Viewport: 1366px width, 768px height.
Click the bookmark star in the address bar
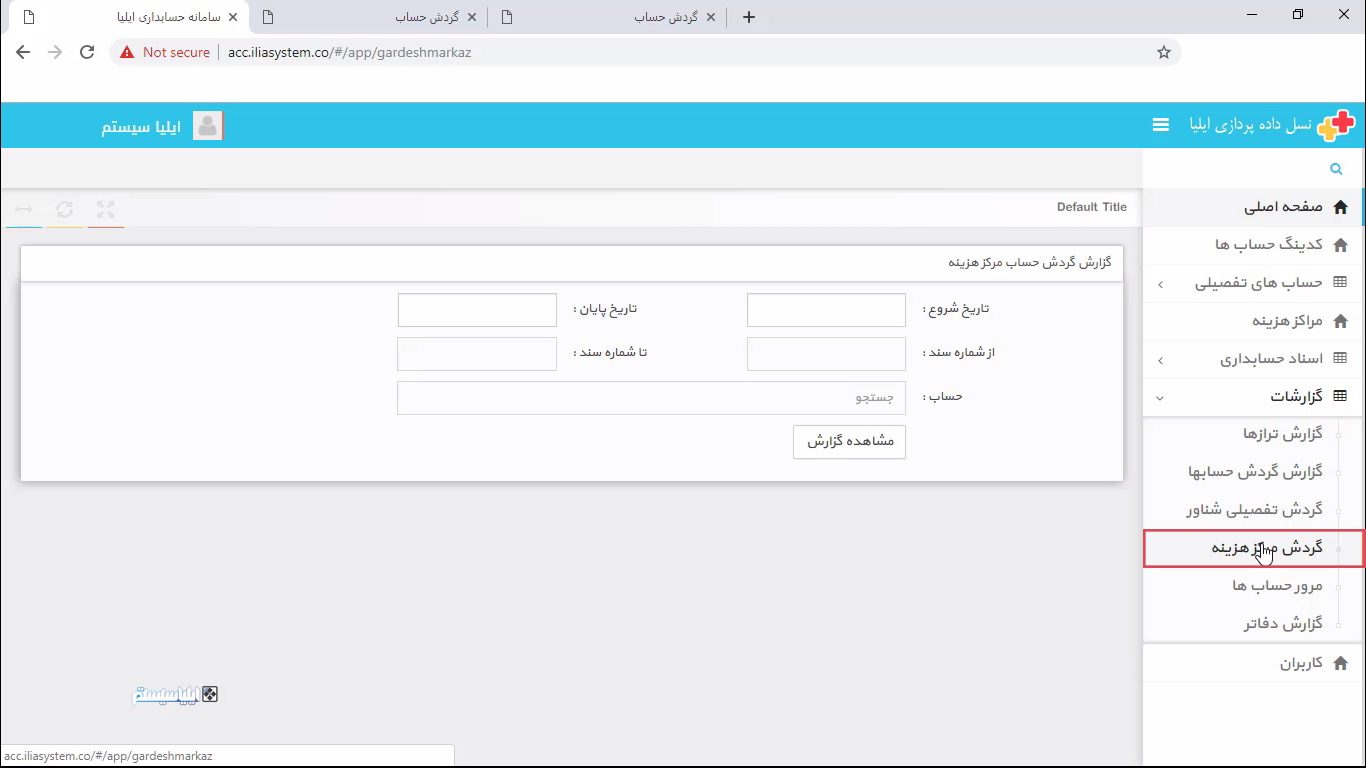1163,52
